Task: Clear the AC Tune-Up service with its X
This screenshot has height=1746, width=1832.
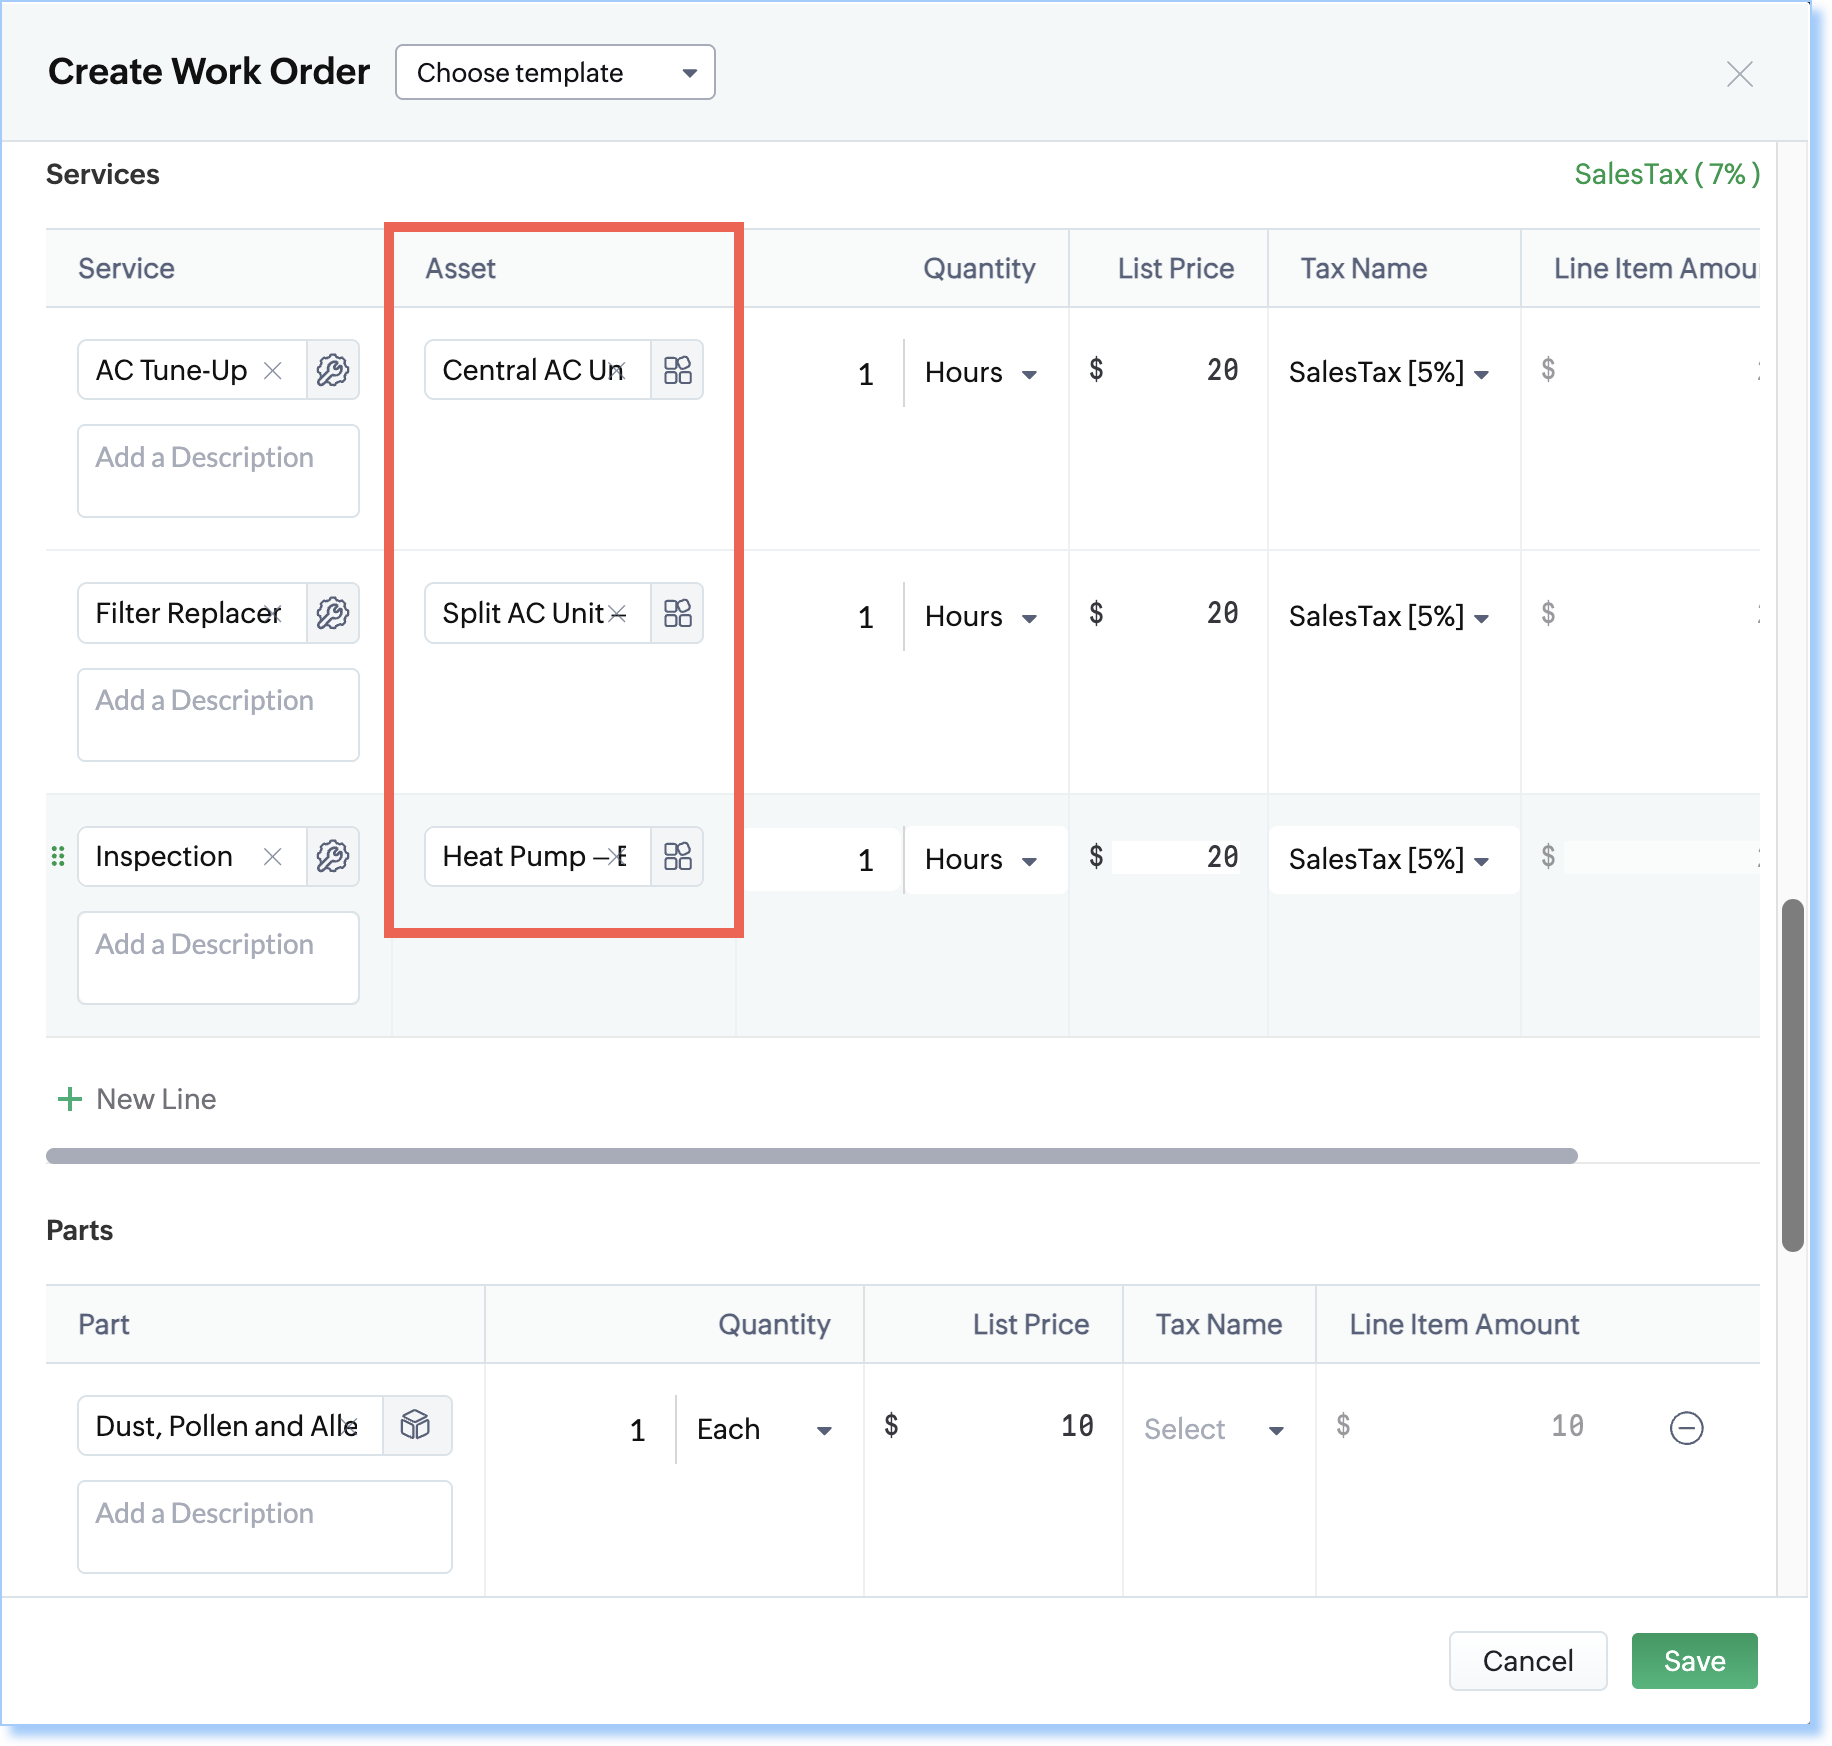Action: click(x=274, y=370)
